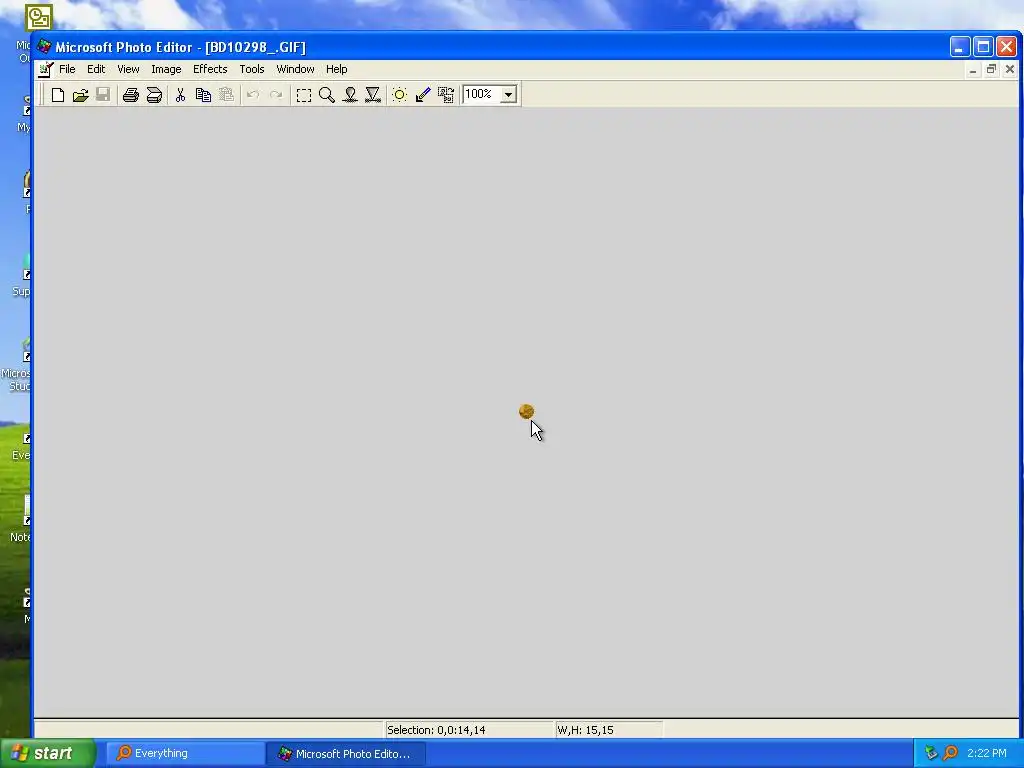This screenshot has height=768, width=1024.
Task: Select the Smudge tool icon
Action: (x=350, y=95)
